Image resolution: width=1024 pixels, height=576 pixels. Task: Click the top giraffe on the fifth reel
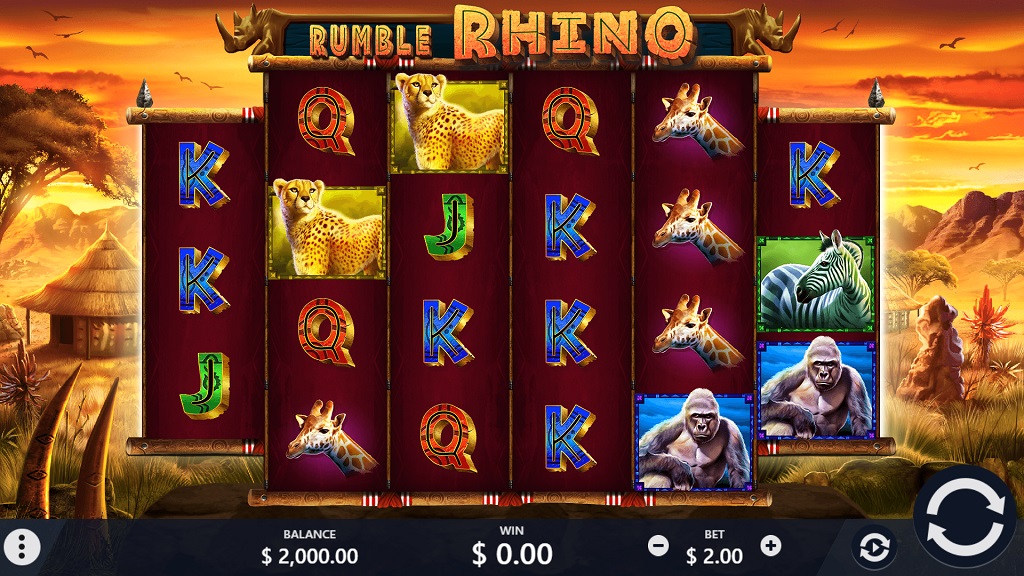696,121
